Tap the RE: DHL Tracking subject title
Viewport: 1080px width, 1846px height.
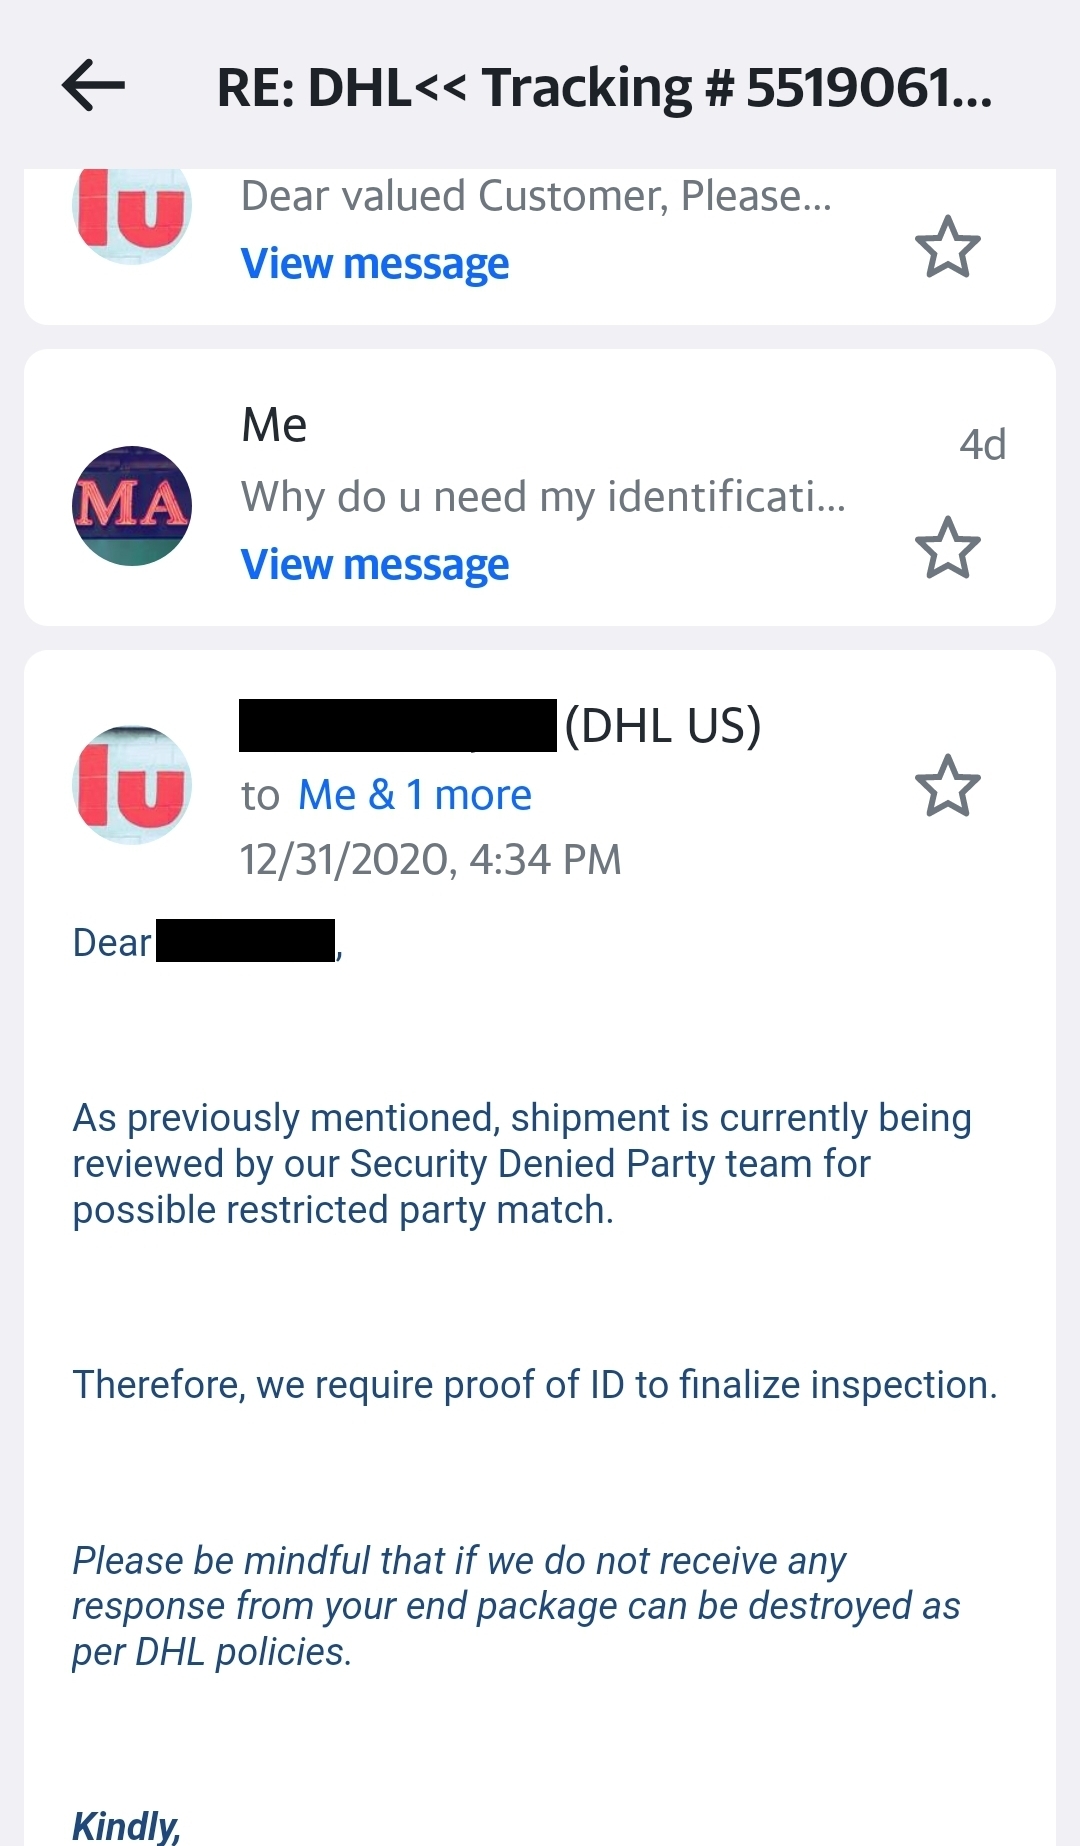coord(604,88)
